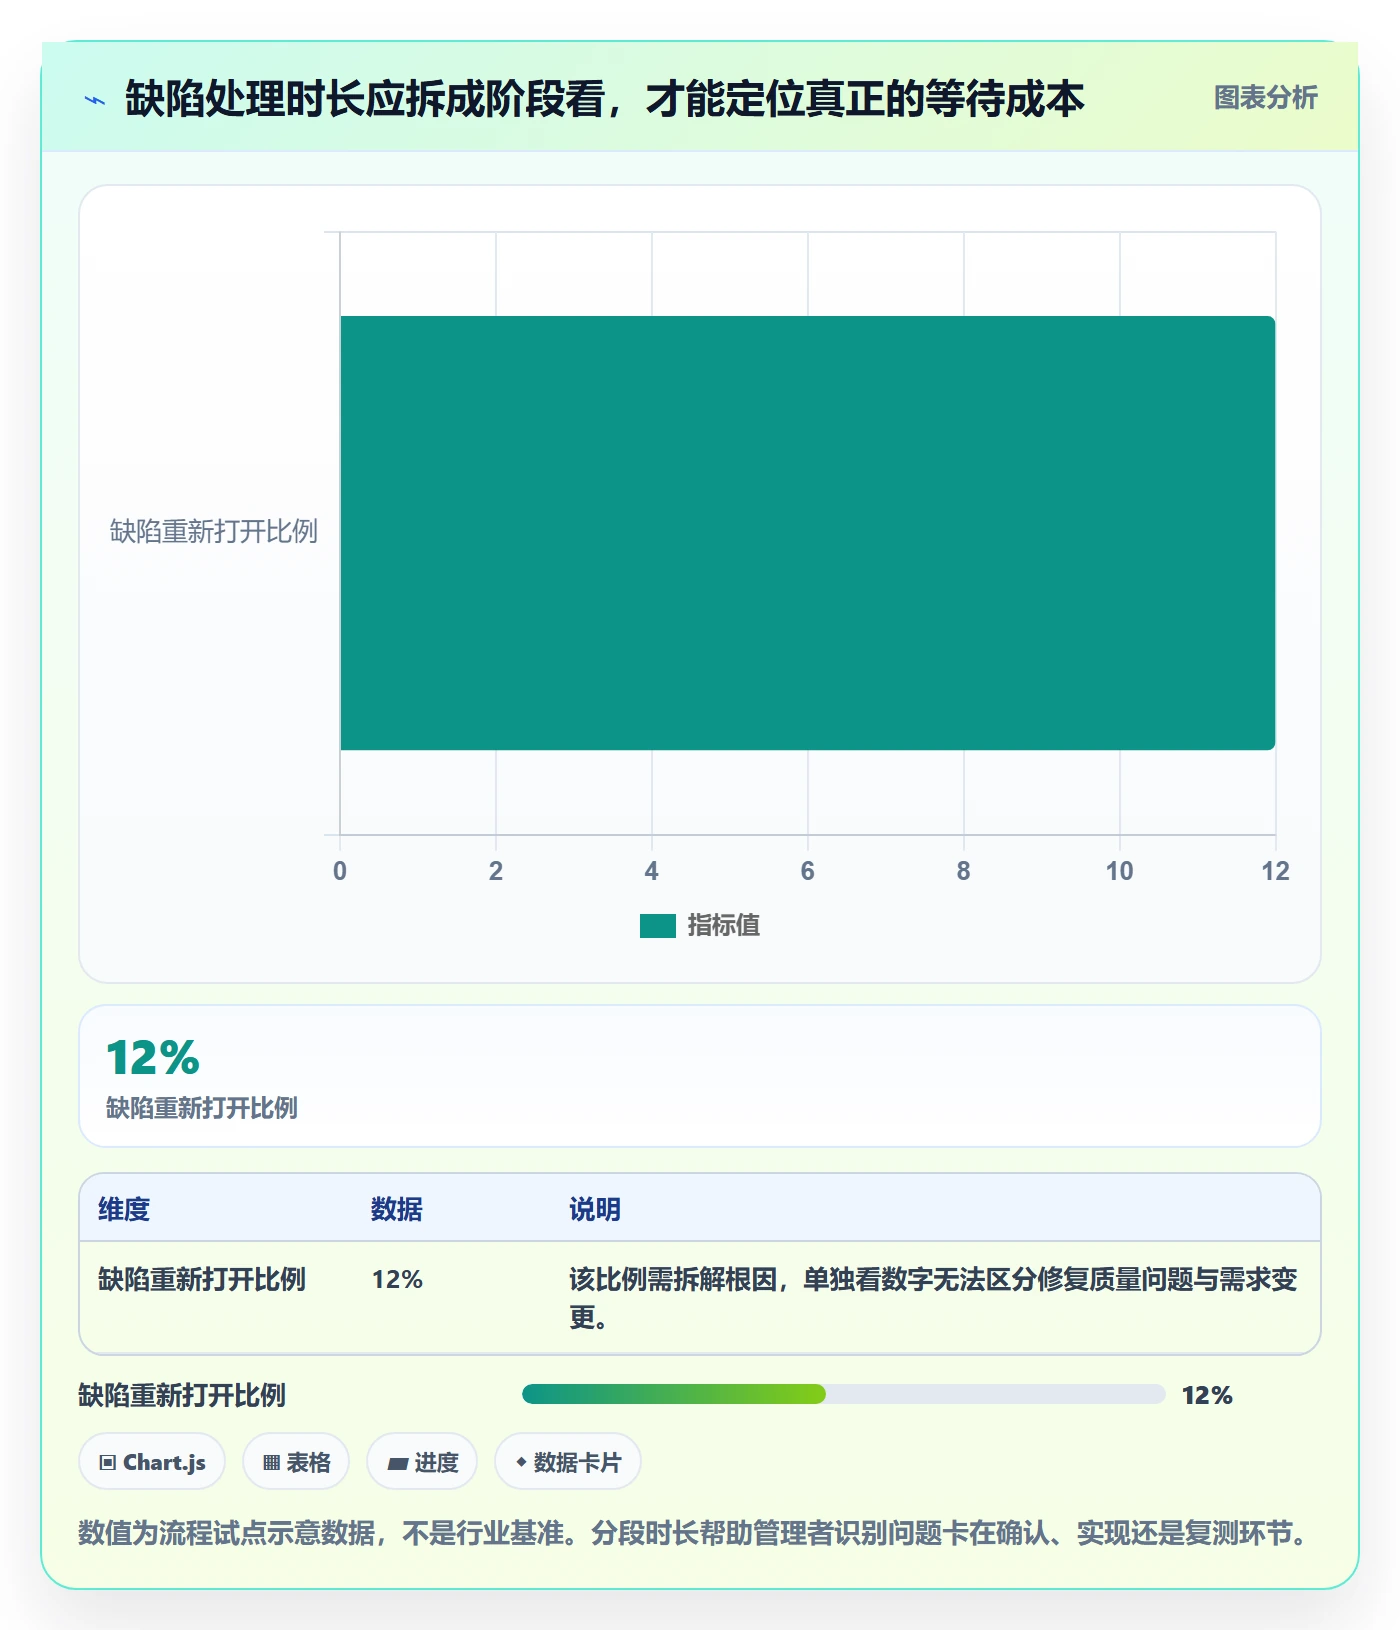1400x1630 pixels.
Task: Click the x-axis tick label 10
Action: point(1119,871)
